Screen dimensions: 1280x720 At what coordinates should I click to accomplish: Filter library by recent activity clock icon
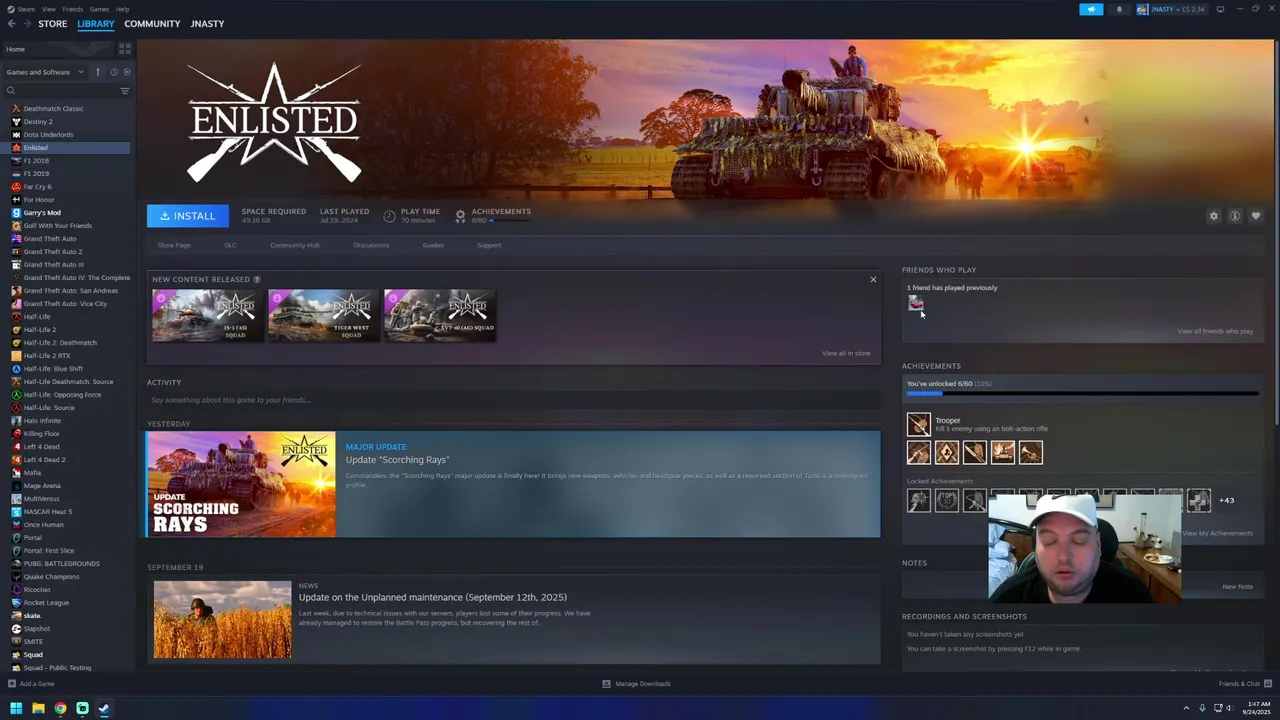click(113, 72)
